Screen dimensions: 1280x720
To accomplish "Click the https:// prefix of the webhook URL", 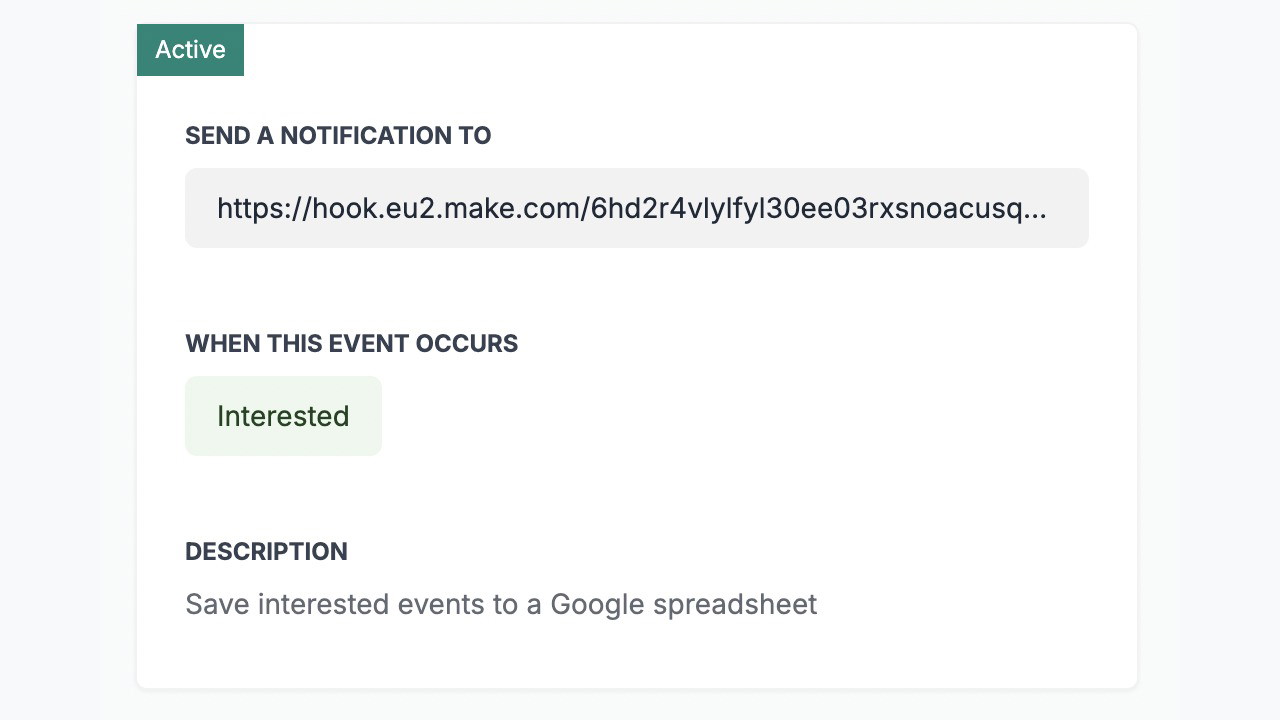I will 263,208.
